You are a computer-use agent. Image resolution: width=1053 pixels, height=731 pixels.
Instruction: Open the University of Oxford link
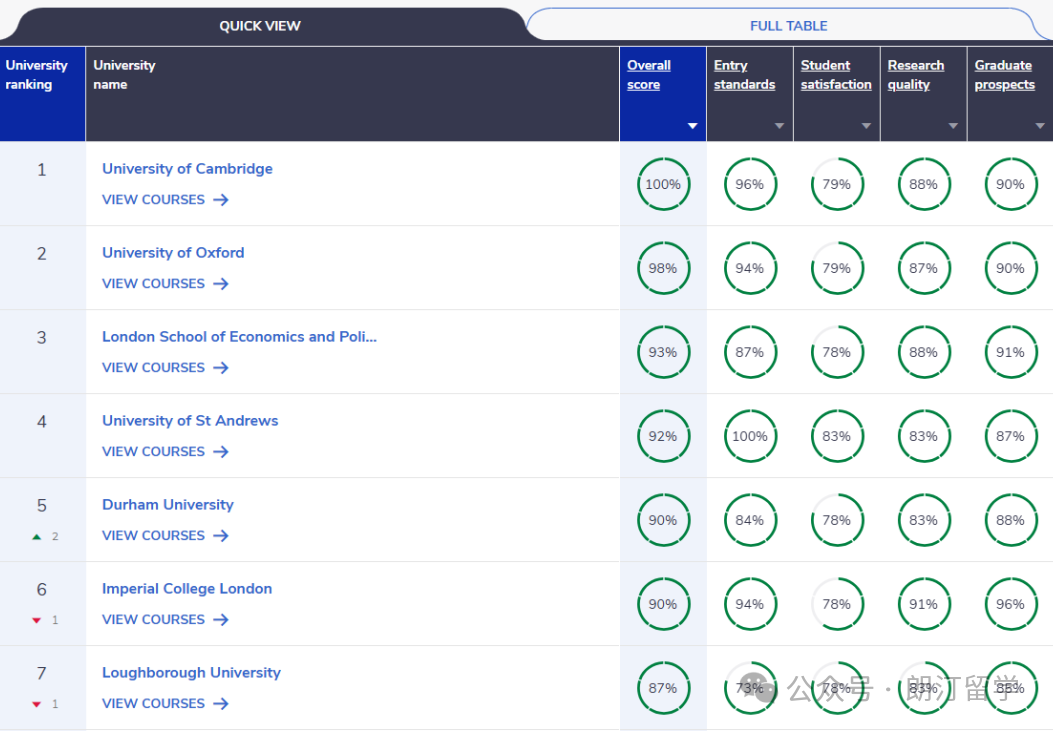(173, 252)
